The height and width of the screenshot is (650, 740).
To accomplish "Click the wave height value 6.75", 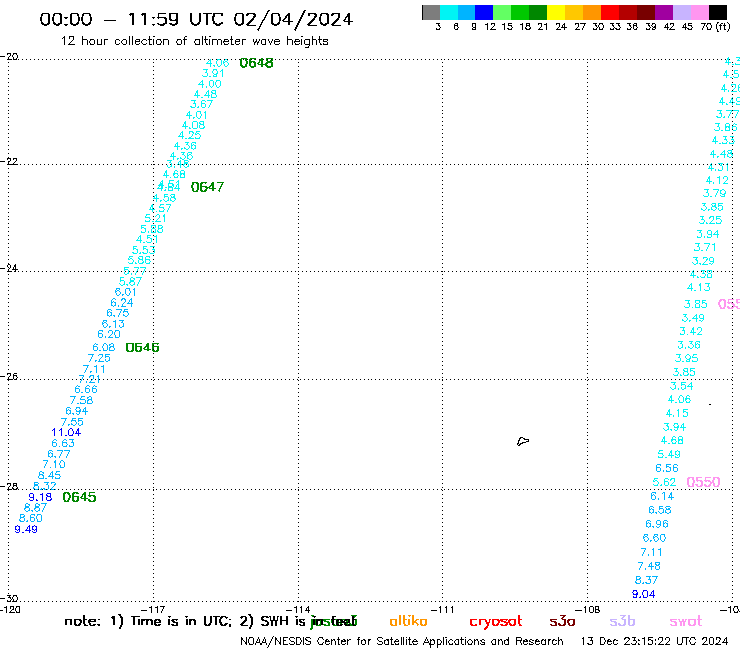I will (x=118, y=313).
